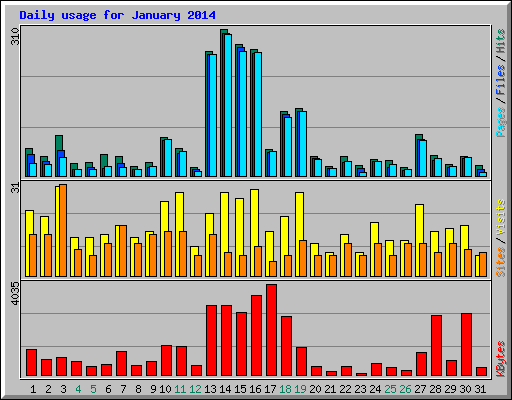Click green weekend day label '19'
The width and height of the screenshot is (512, 400).
[x=300, y=389]
